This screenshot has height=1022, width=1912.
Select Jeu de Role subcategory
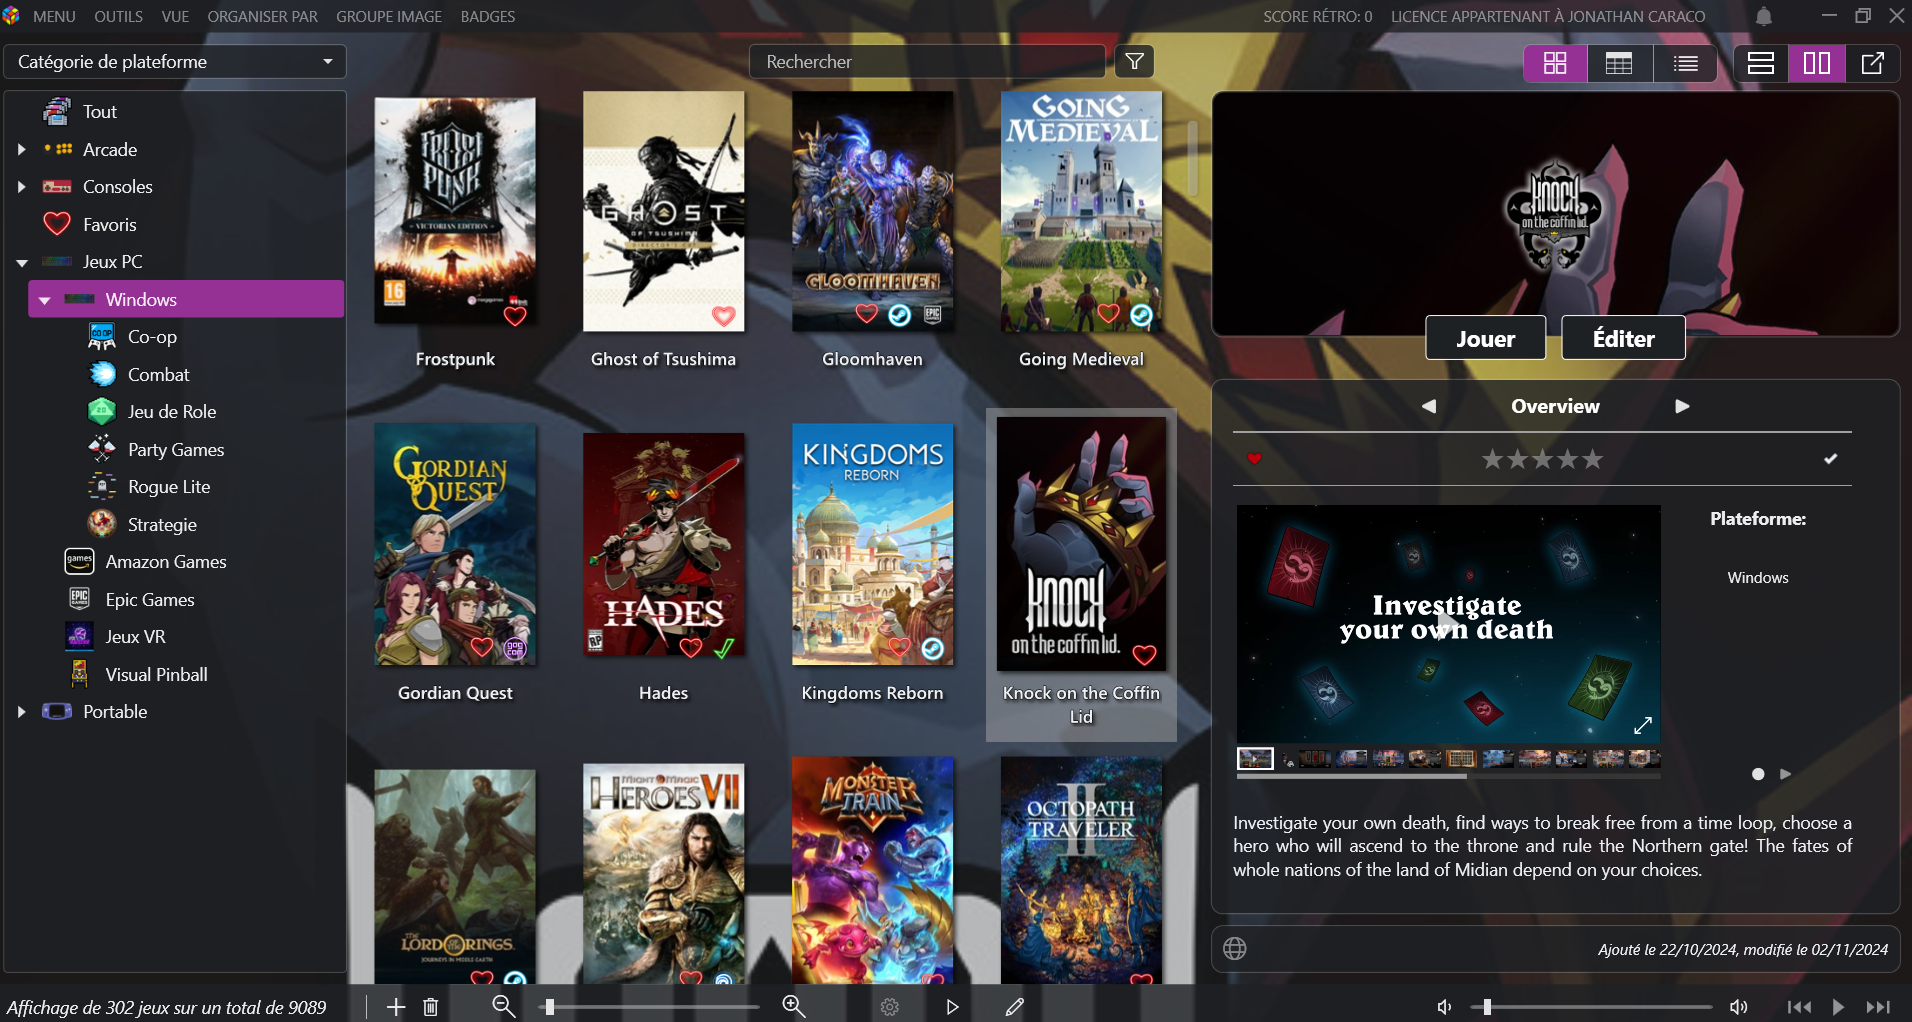coord(171,412)
